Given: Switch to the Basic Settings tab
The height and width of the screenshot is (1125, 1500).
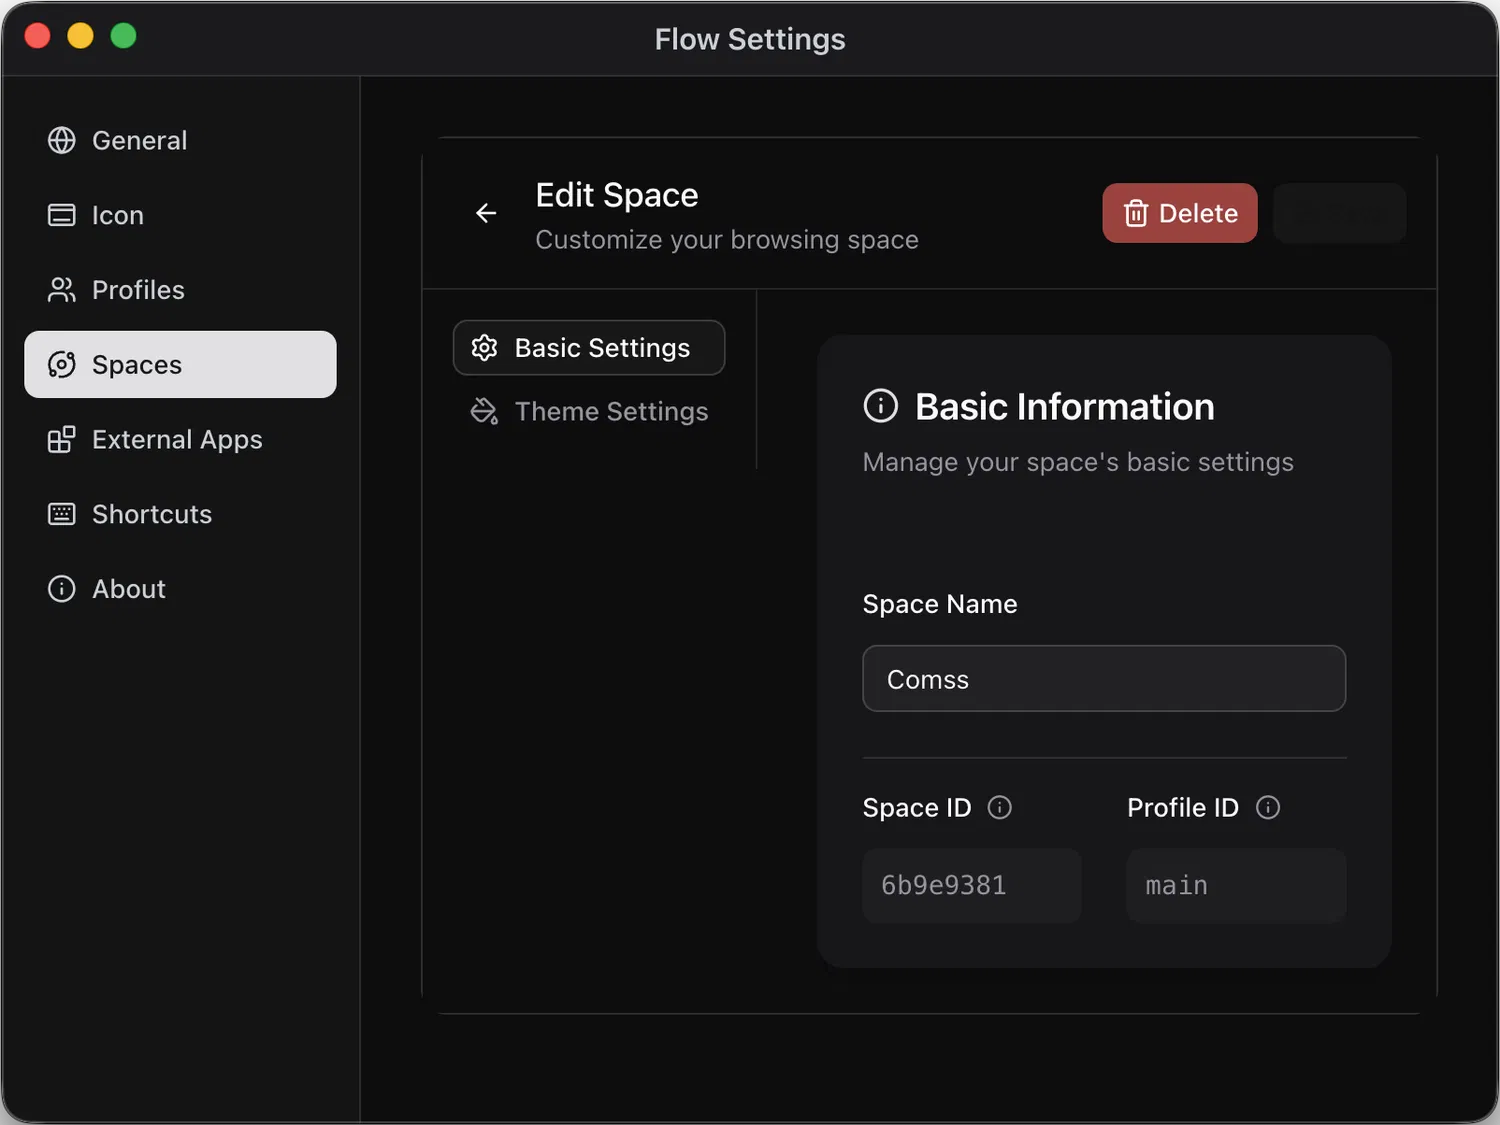Looking at the screenshot, I should coord(589,348).
